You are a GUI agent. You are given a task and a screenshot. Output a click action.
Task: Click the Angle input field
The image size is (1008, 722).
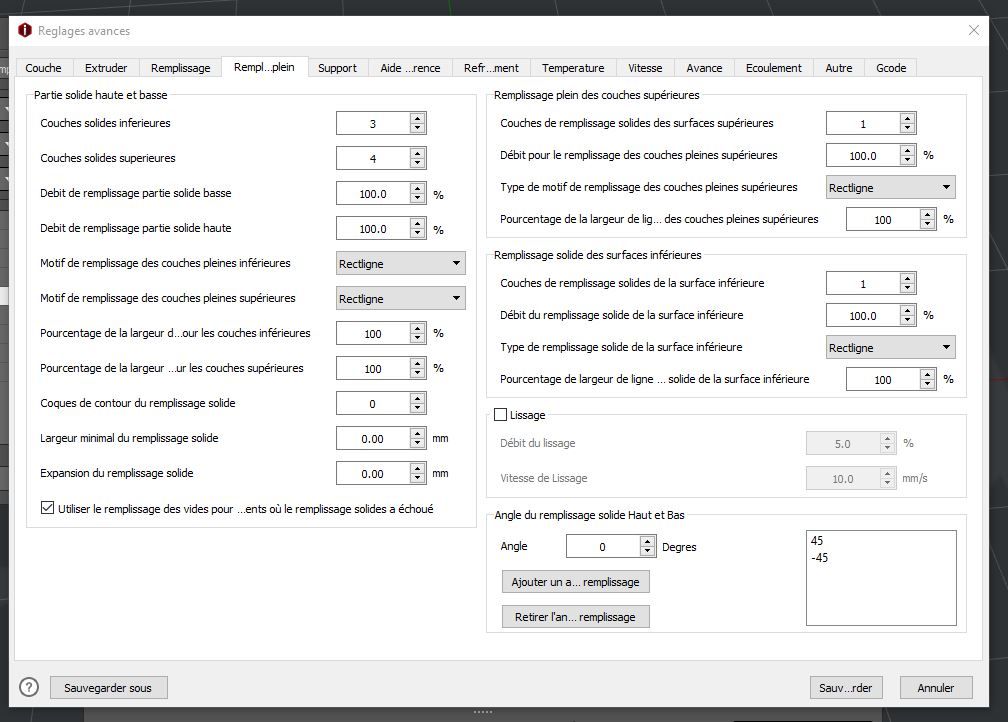tap(603, 546)
